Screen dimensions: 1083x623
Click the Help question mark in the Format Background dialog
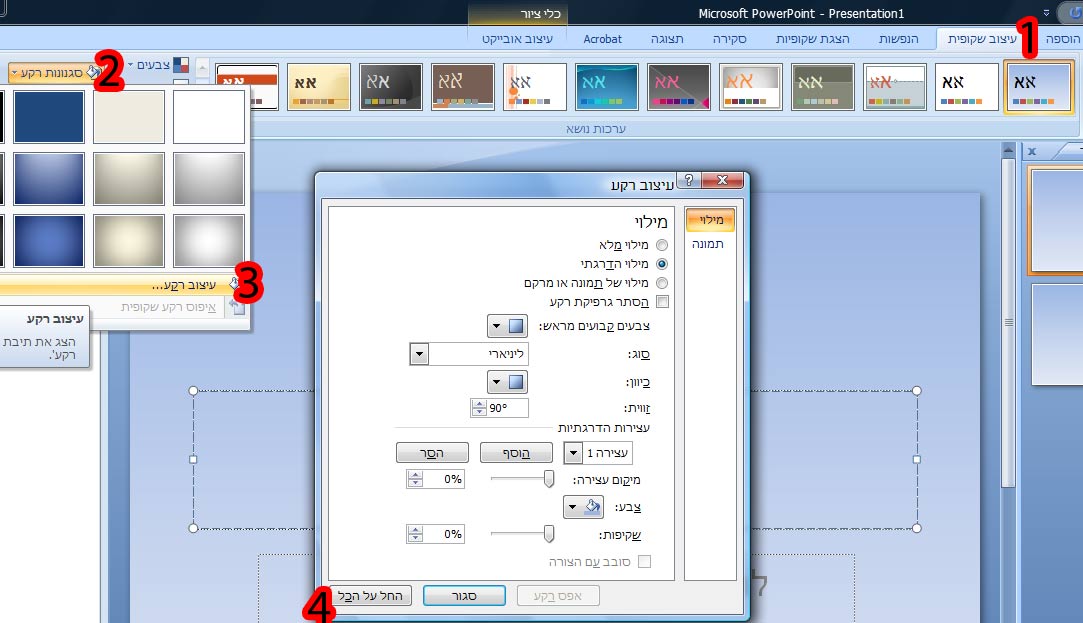click(x=689, y=180)
